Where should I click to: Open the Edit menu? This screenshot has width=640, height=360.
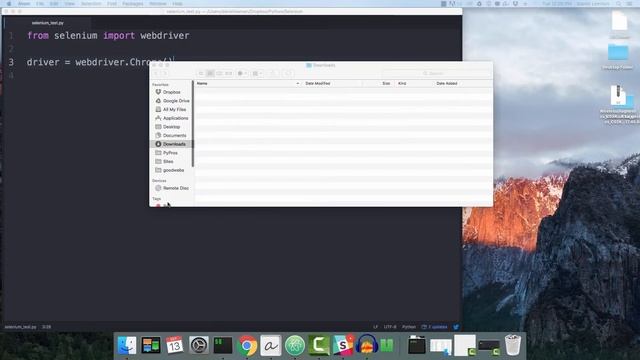pos(54,4)
